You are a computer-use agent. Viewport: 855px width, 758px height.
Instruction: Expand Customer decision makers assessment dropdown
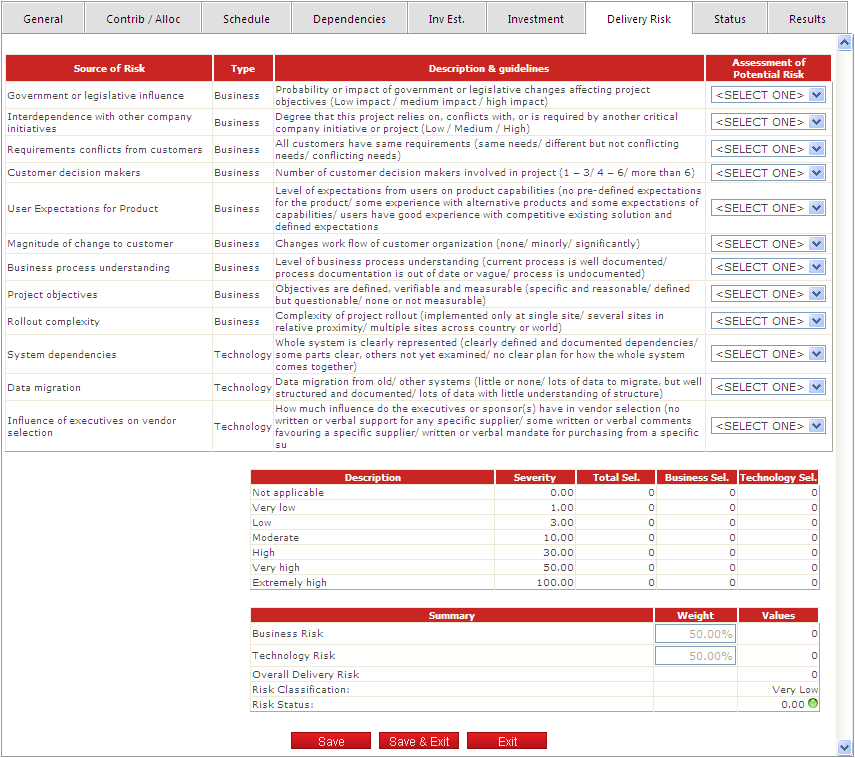pos(767,173)
